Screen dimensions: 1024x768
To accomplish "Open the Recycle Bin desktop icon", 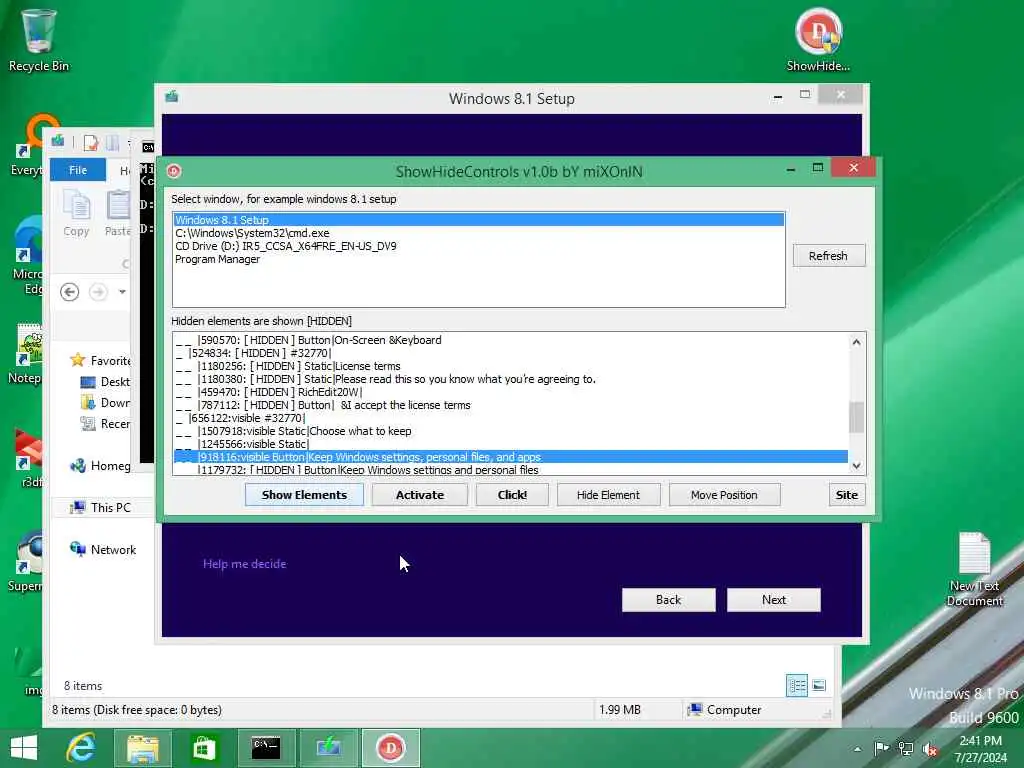I will 38,39.
